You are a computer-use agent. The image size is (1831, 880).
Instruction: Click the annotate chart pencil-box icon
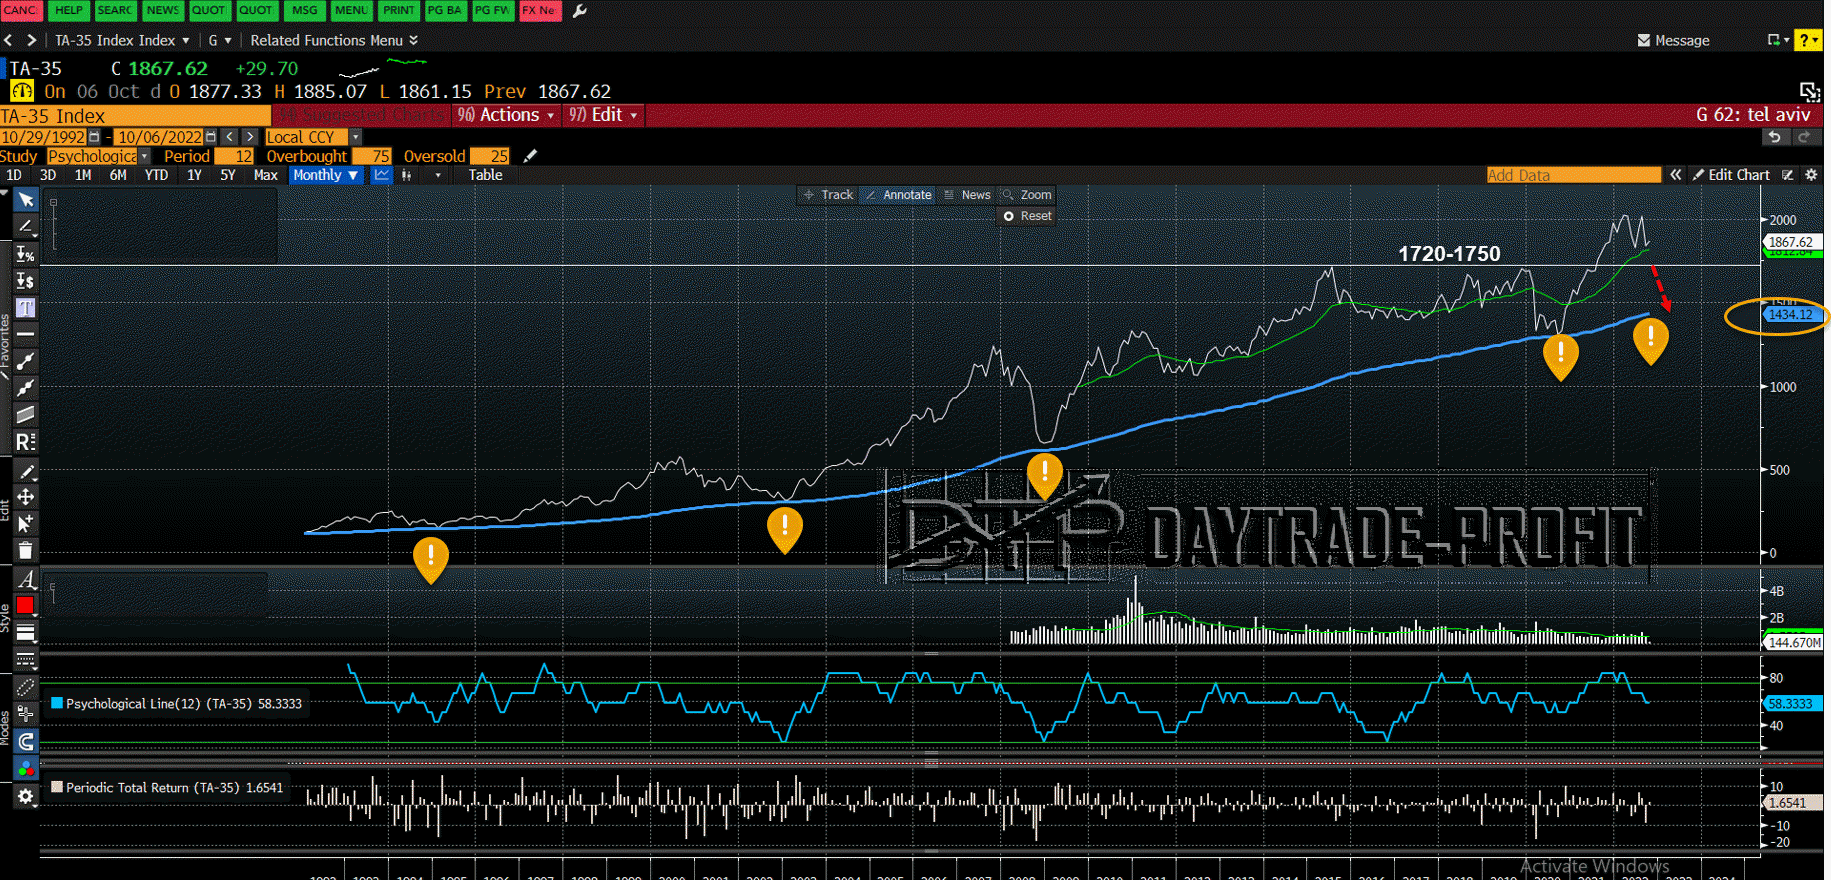point(1788,175)
